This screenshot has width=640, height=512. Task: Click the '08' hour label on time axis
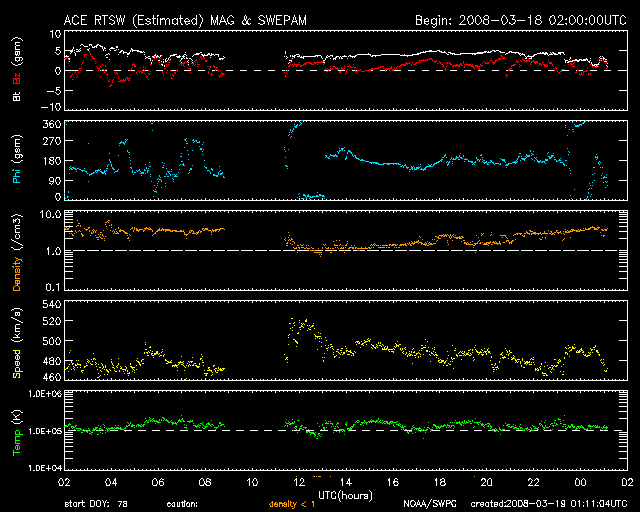tap(205, 482)
